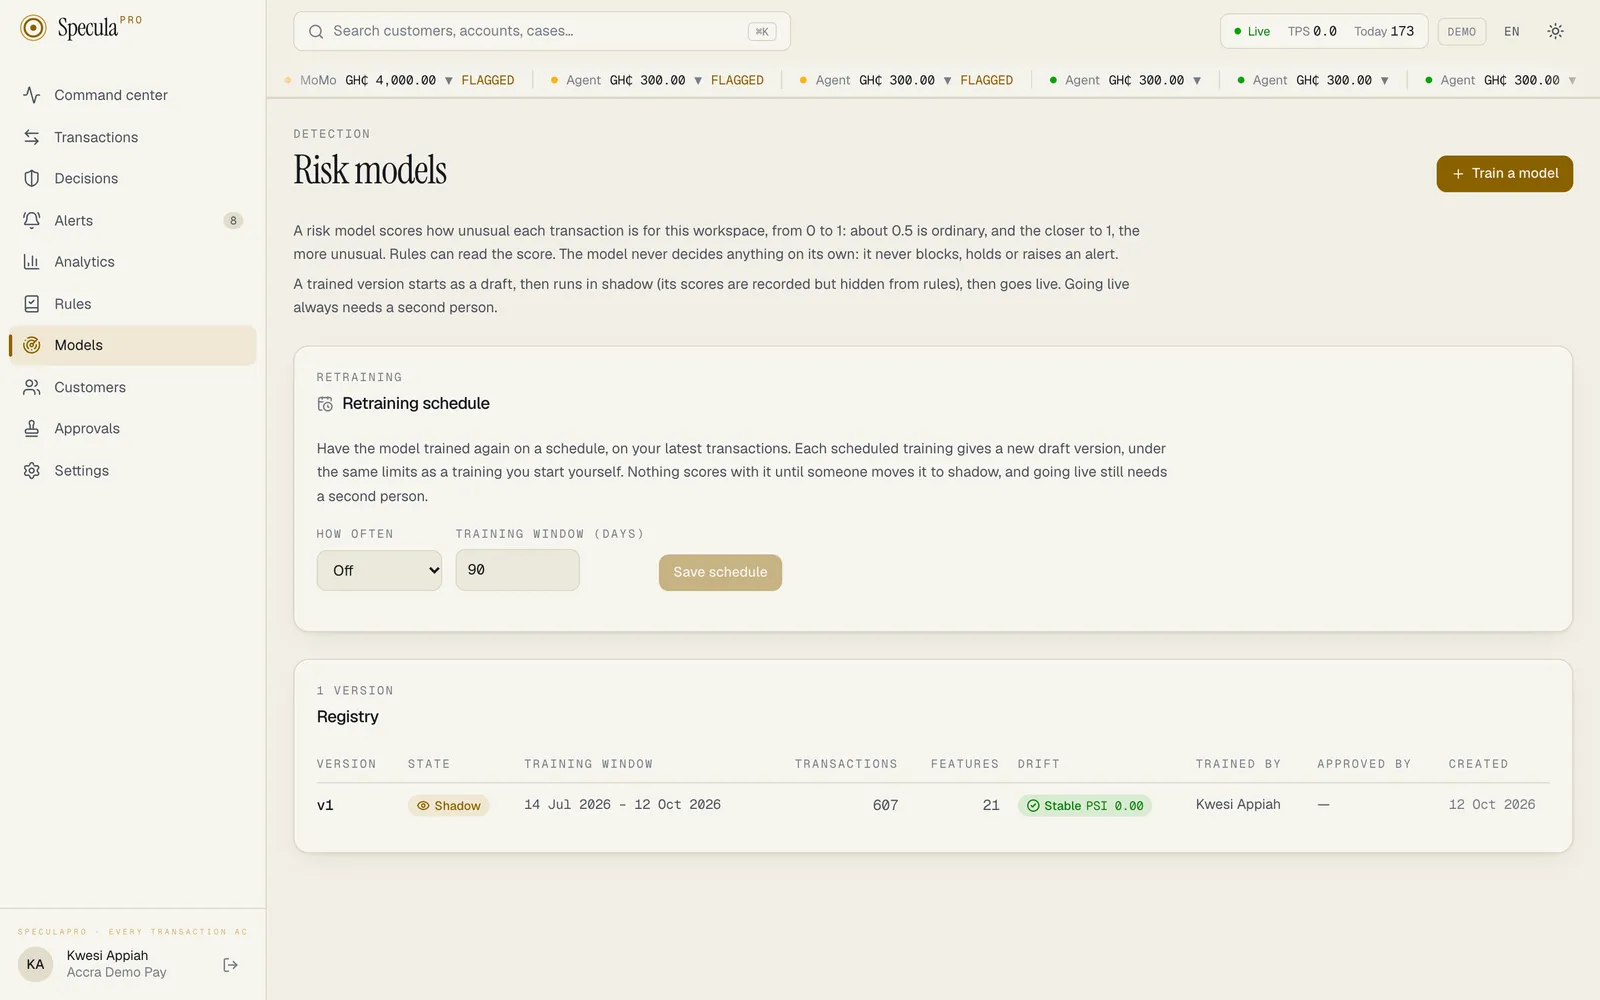Log out using the sign-out icon
The image size is (1600, 1000).
(x=231, y=965)
